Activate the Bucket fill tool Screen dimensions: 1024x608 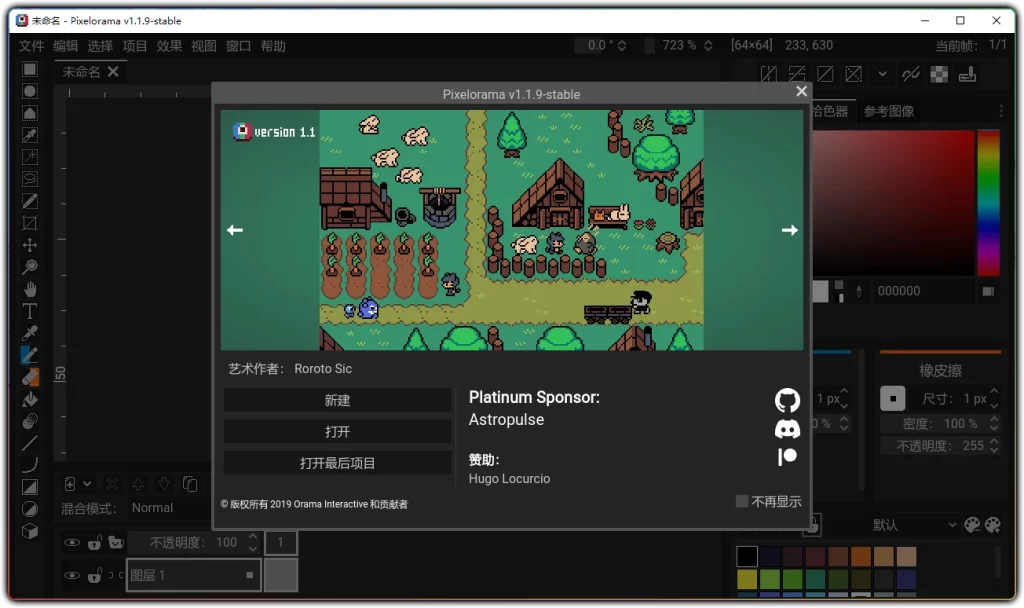[x=29, y=400]
